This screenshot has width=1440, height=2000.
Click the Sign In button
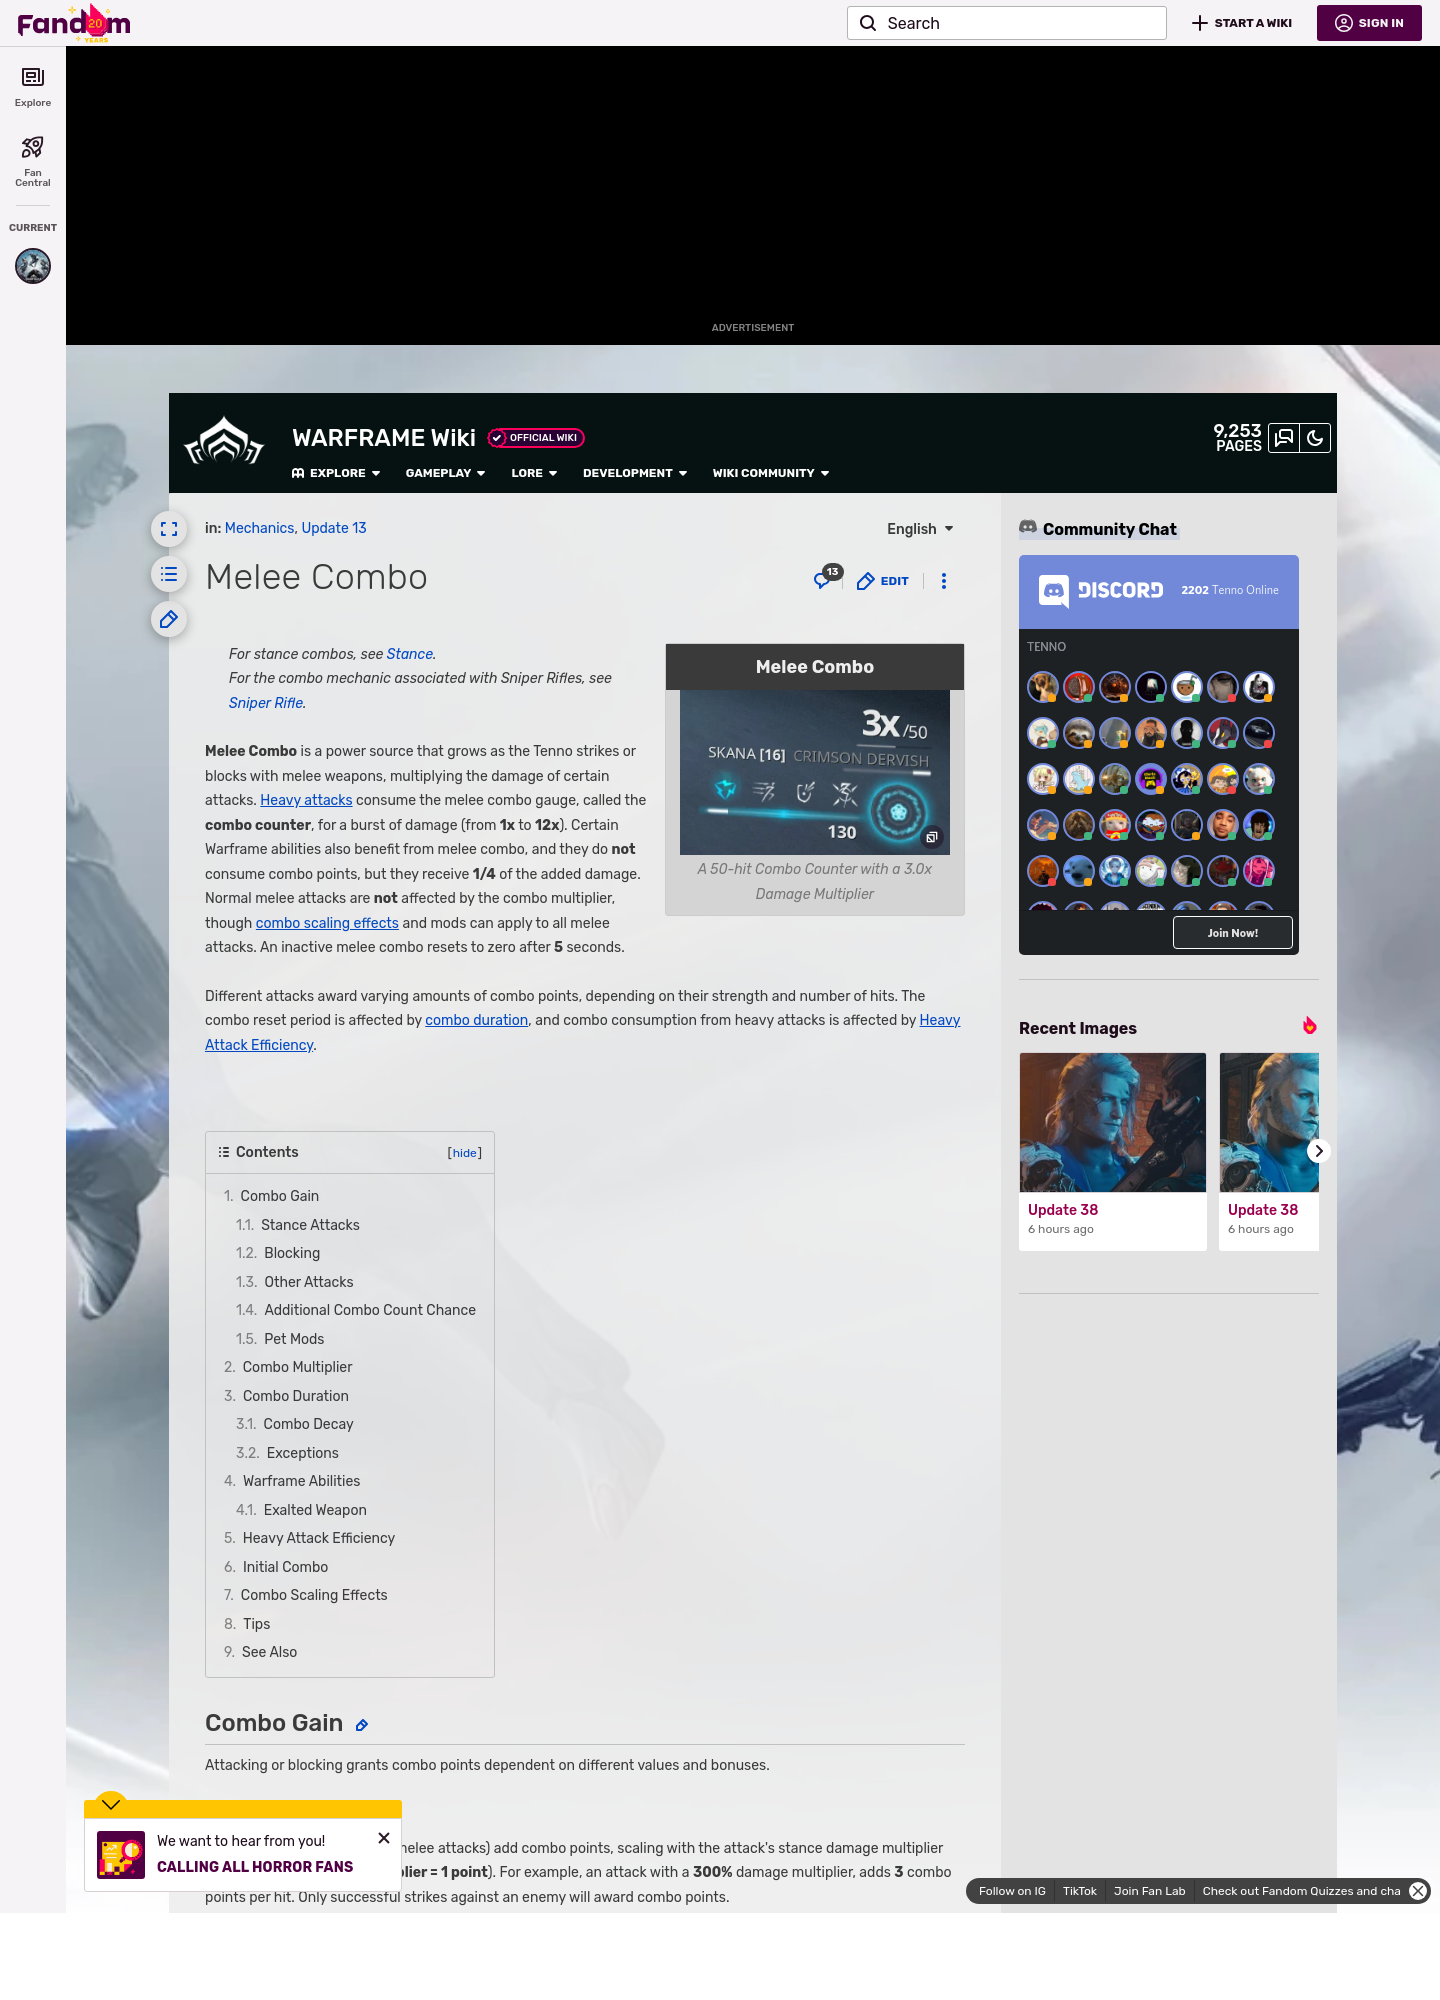tap(1369, 23)
